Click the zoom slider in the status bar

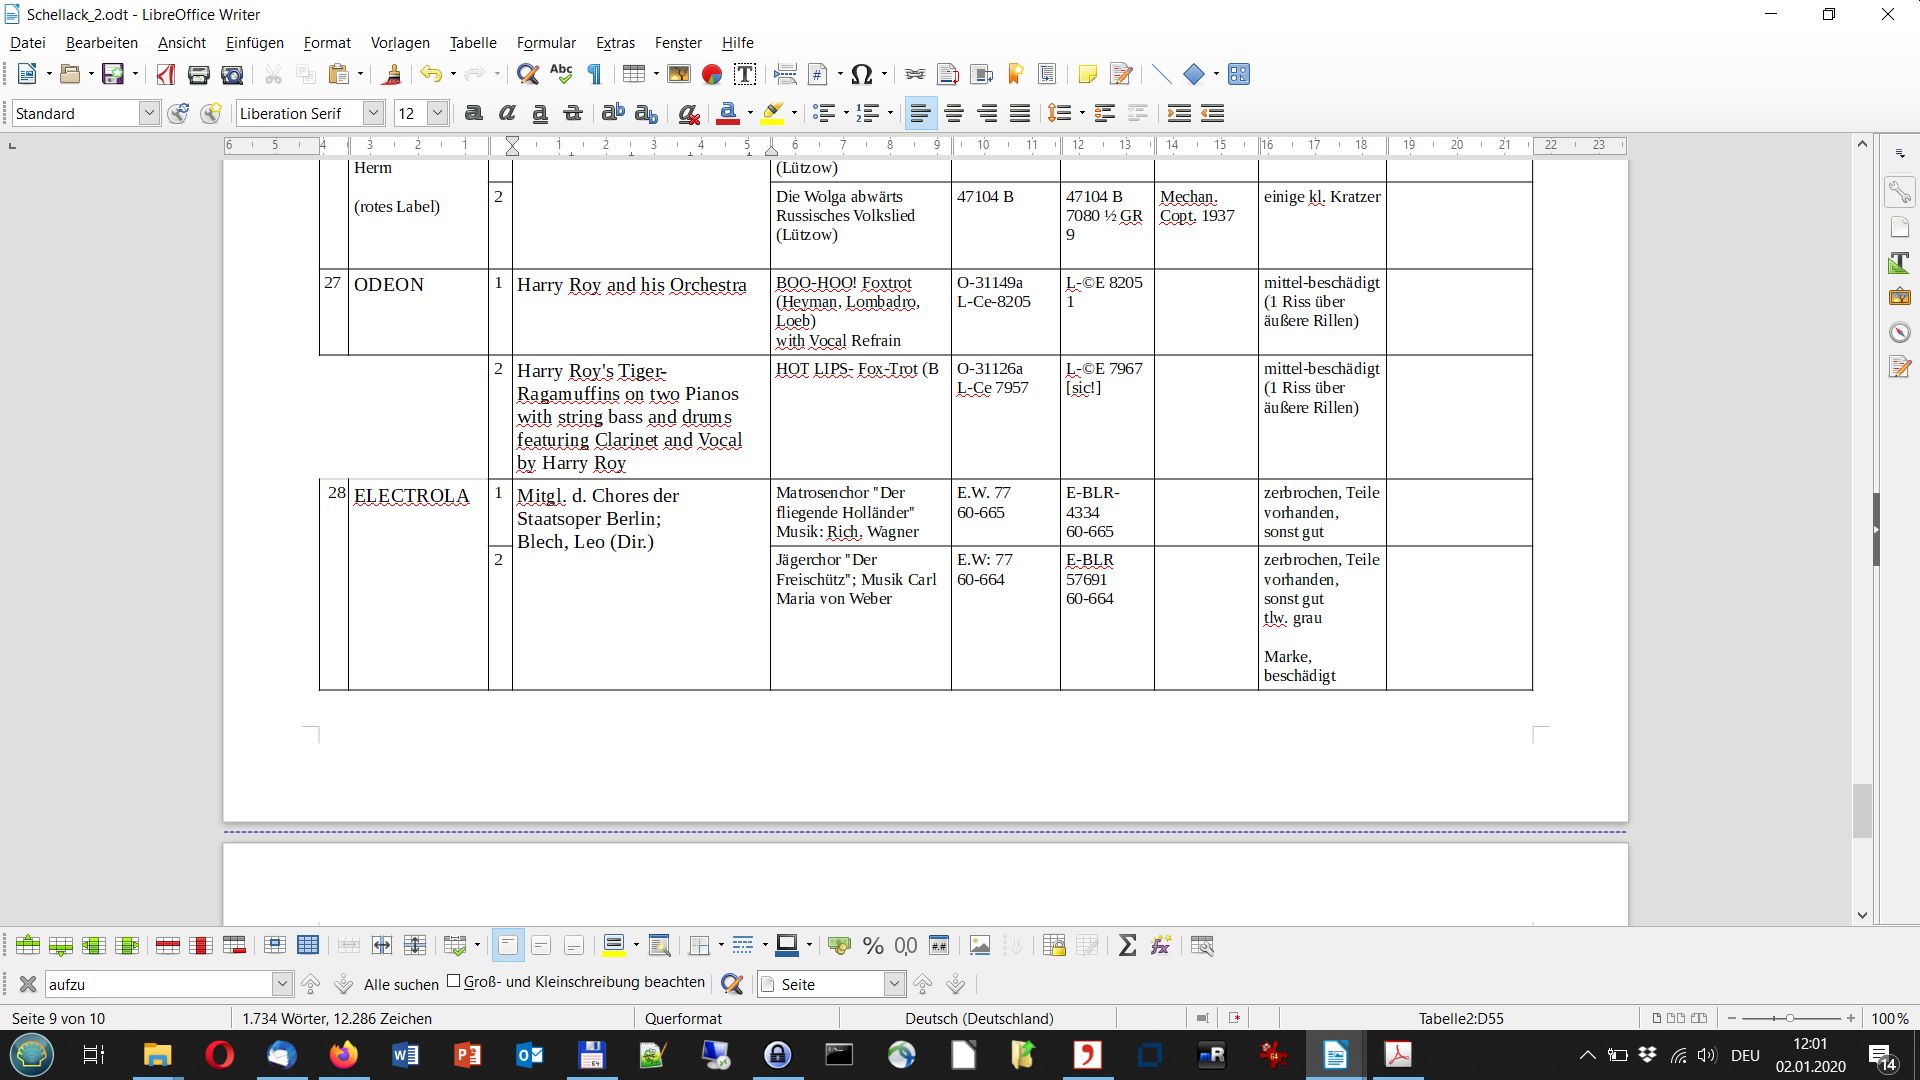1790,1018
